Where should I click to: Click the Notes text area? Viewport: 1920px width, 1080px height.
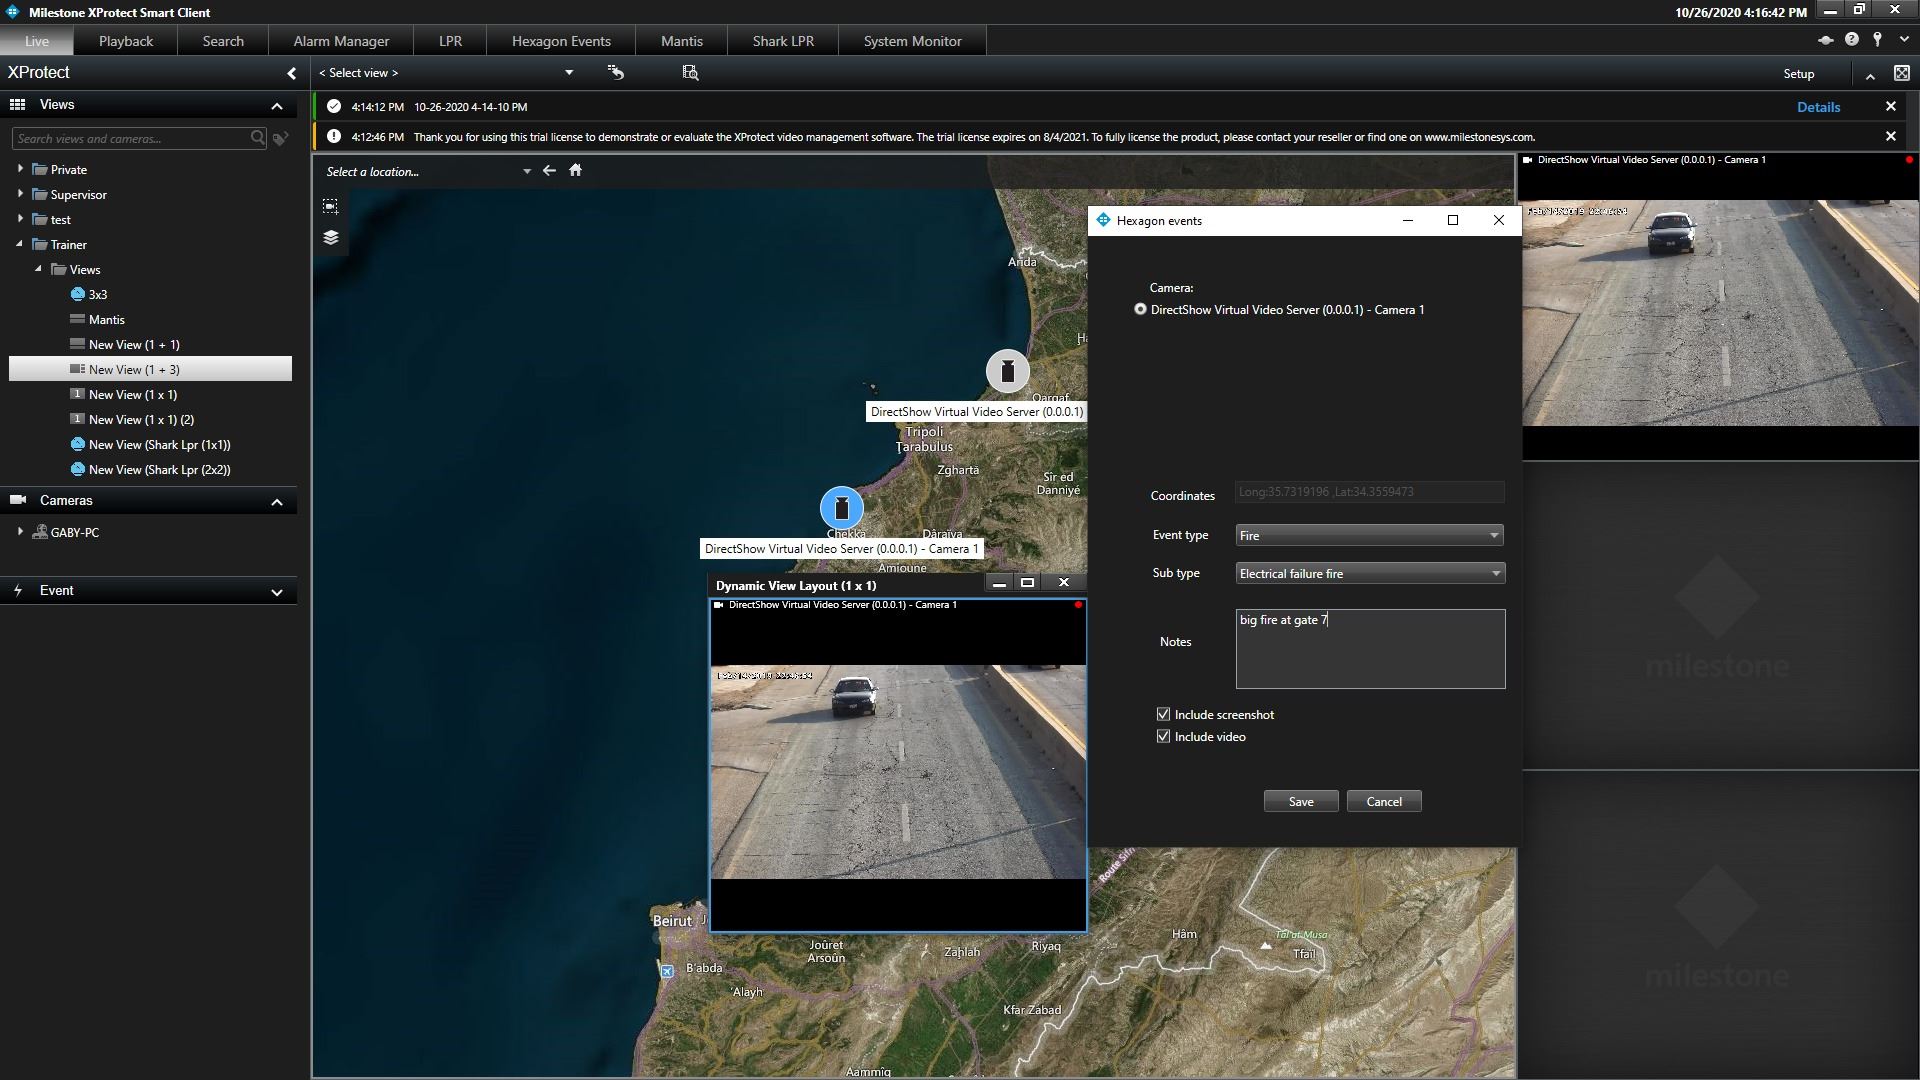1370,649
